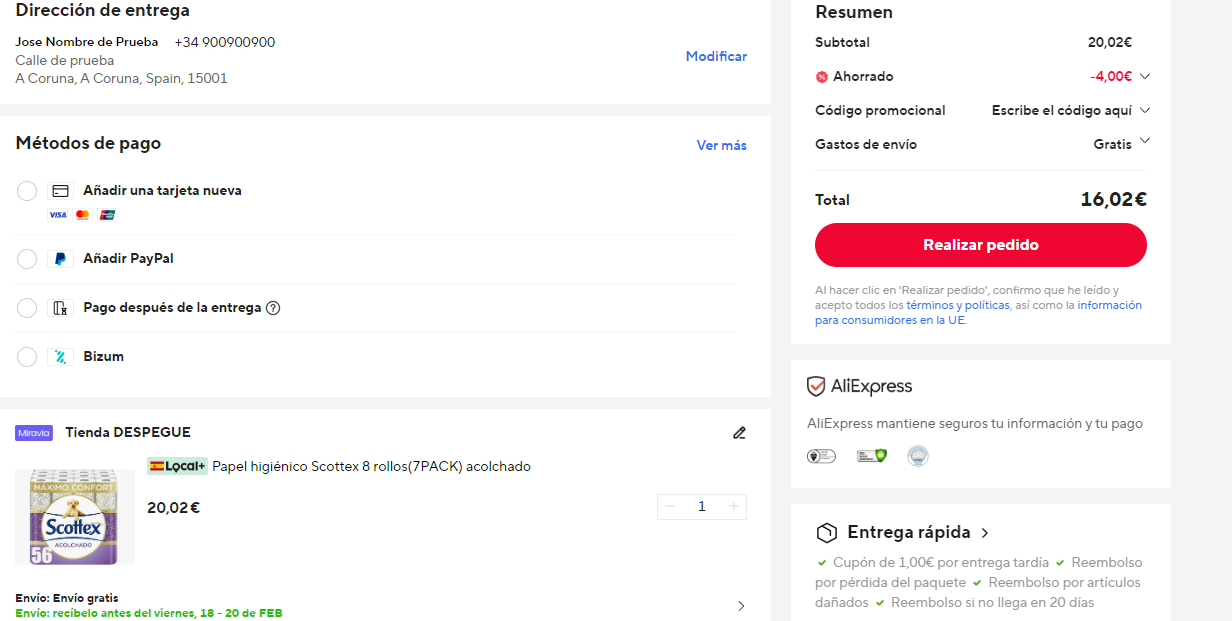
Task: Click Reembolso si no llega en 20 días
Action: point(992,602)
